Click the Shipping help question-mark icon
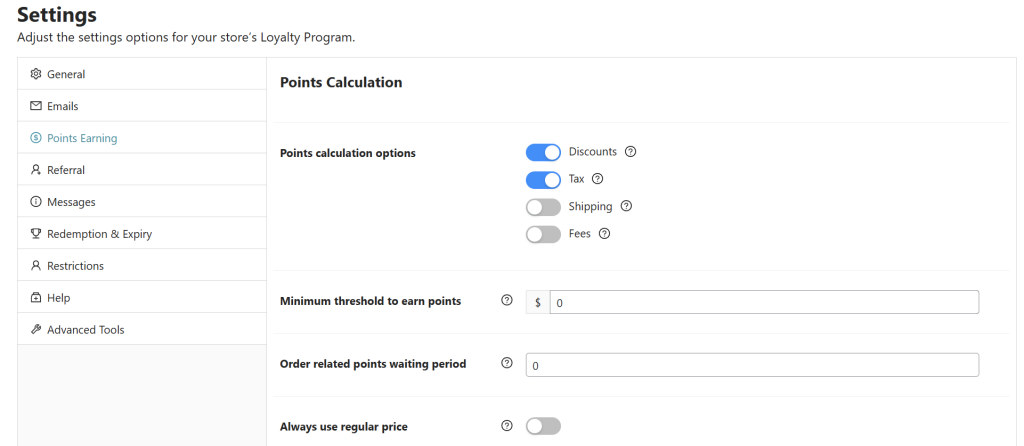The height and width of the screenshot is (446, 1024). [x=626, y=206]
